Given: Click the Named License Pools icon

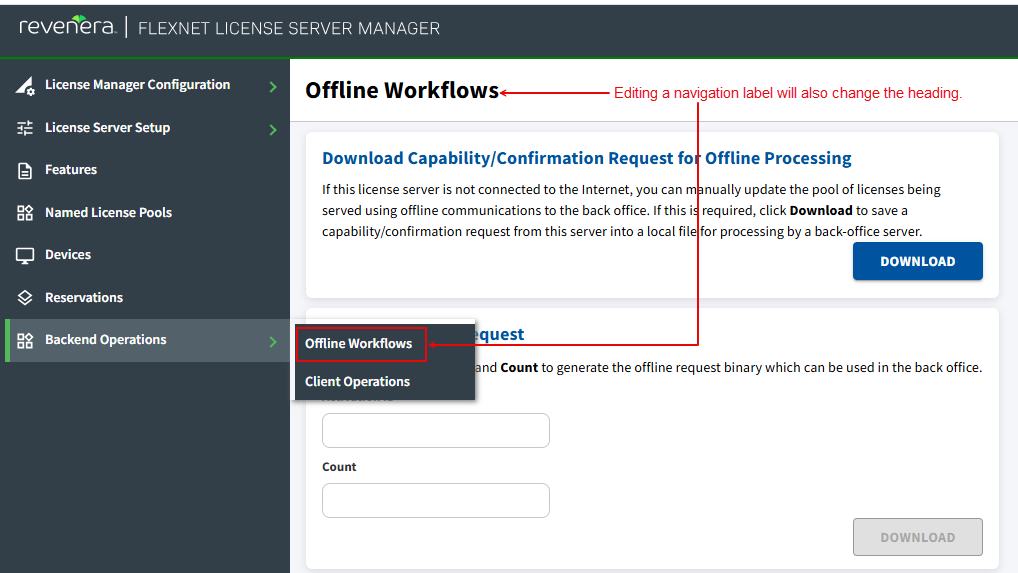Looking at the screenshot, I should pos(25,213).
